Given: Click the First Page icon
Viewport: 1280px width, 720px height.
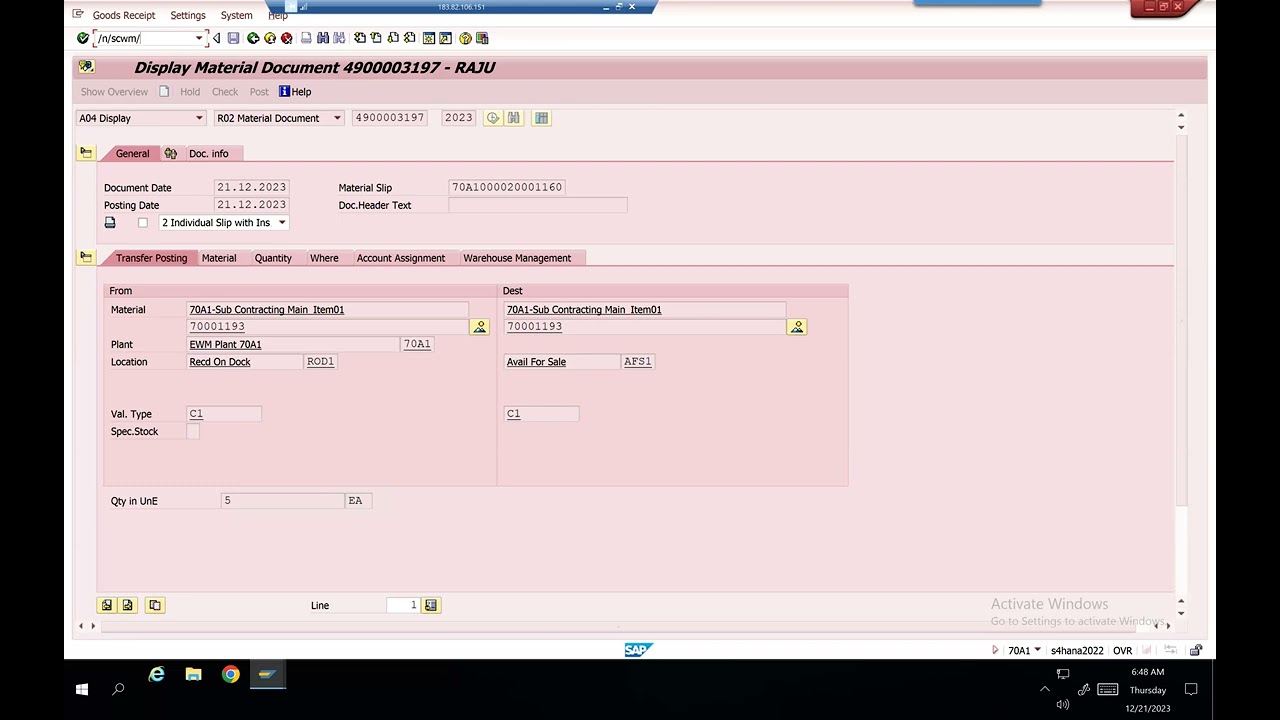Looking at the screenshot, I should (359, 38).
